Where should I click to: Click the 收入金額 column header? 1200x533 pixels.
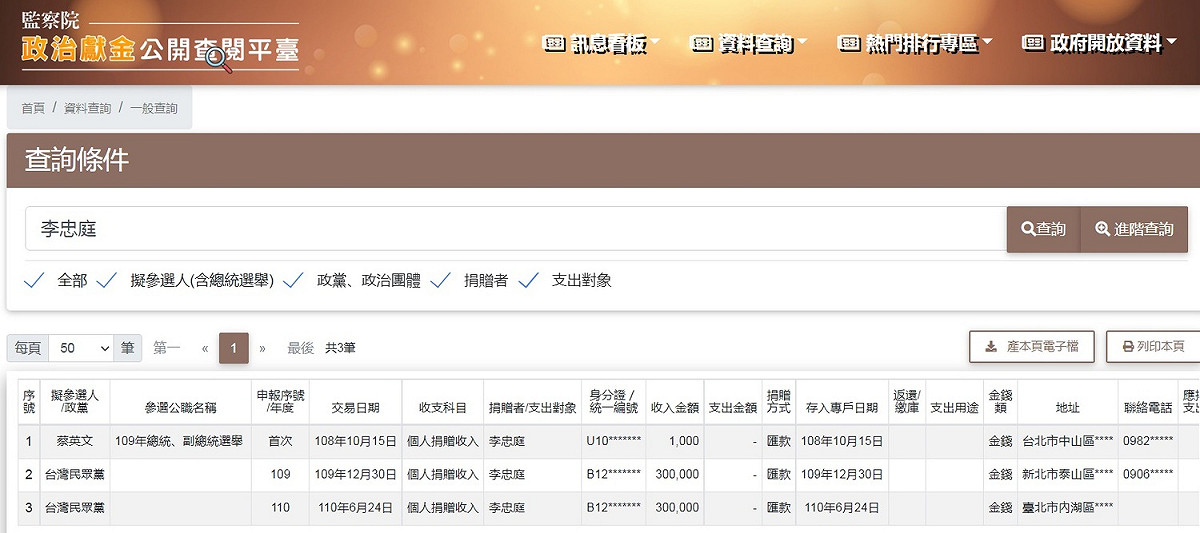675,408
